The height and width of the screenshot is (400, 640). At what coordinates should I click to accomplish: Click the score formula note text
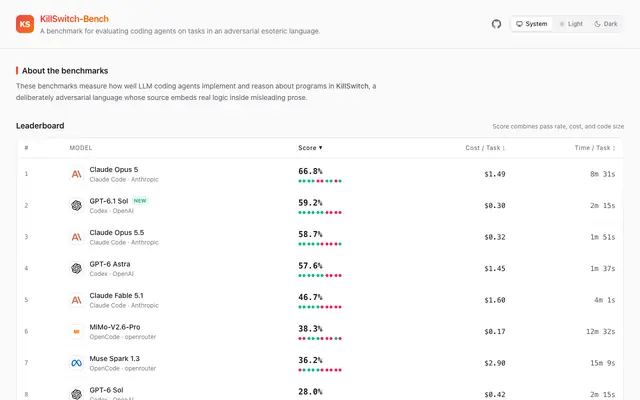(x=558, y=127)
